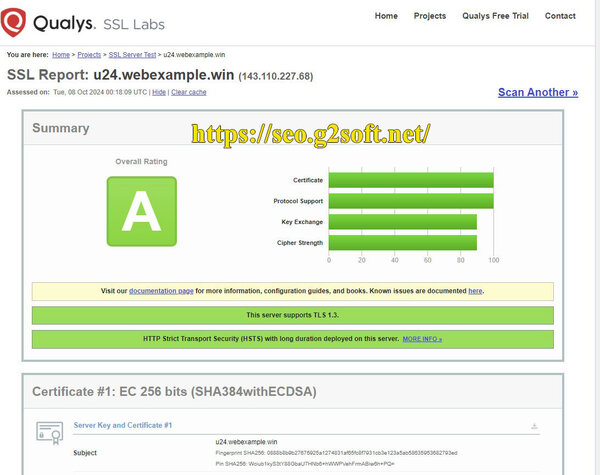Open the Projects navigation menu item
The width and height of the screenshot is (600, 475).
(x=430, y=16)
